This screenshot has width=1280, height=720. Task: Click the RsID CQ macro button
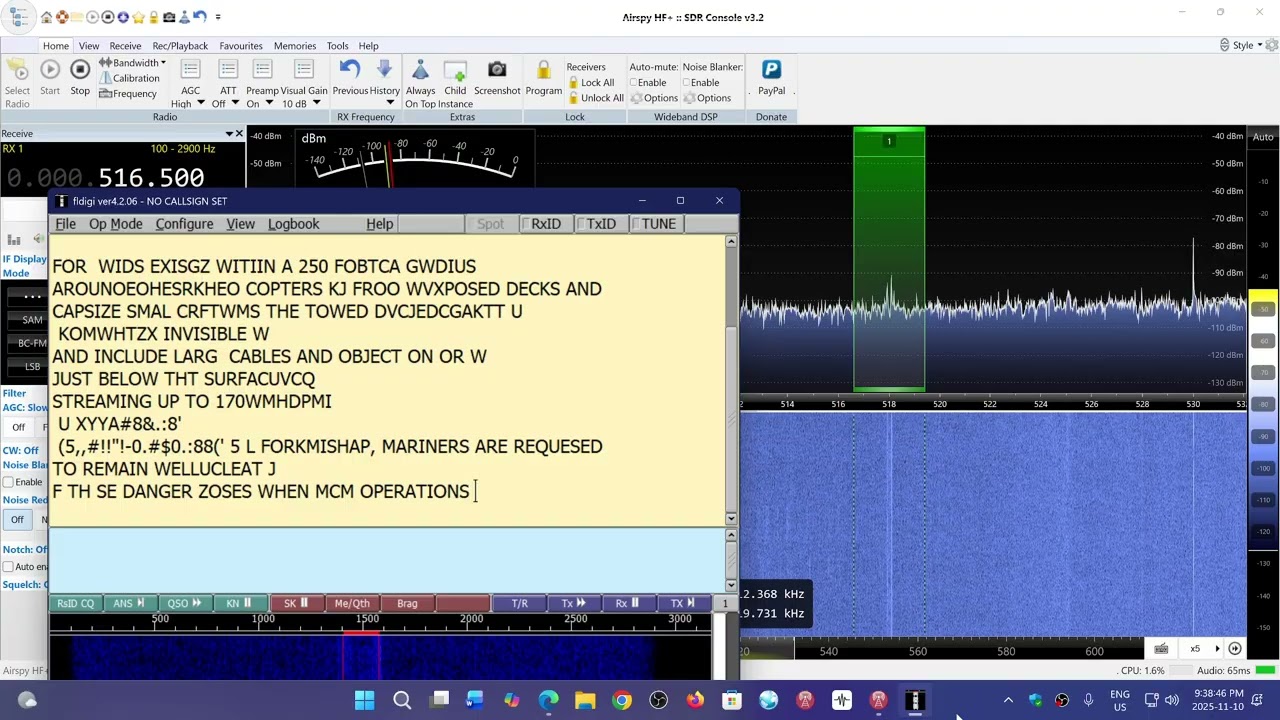[x=76, y=603]
